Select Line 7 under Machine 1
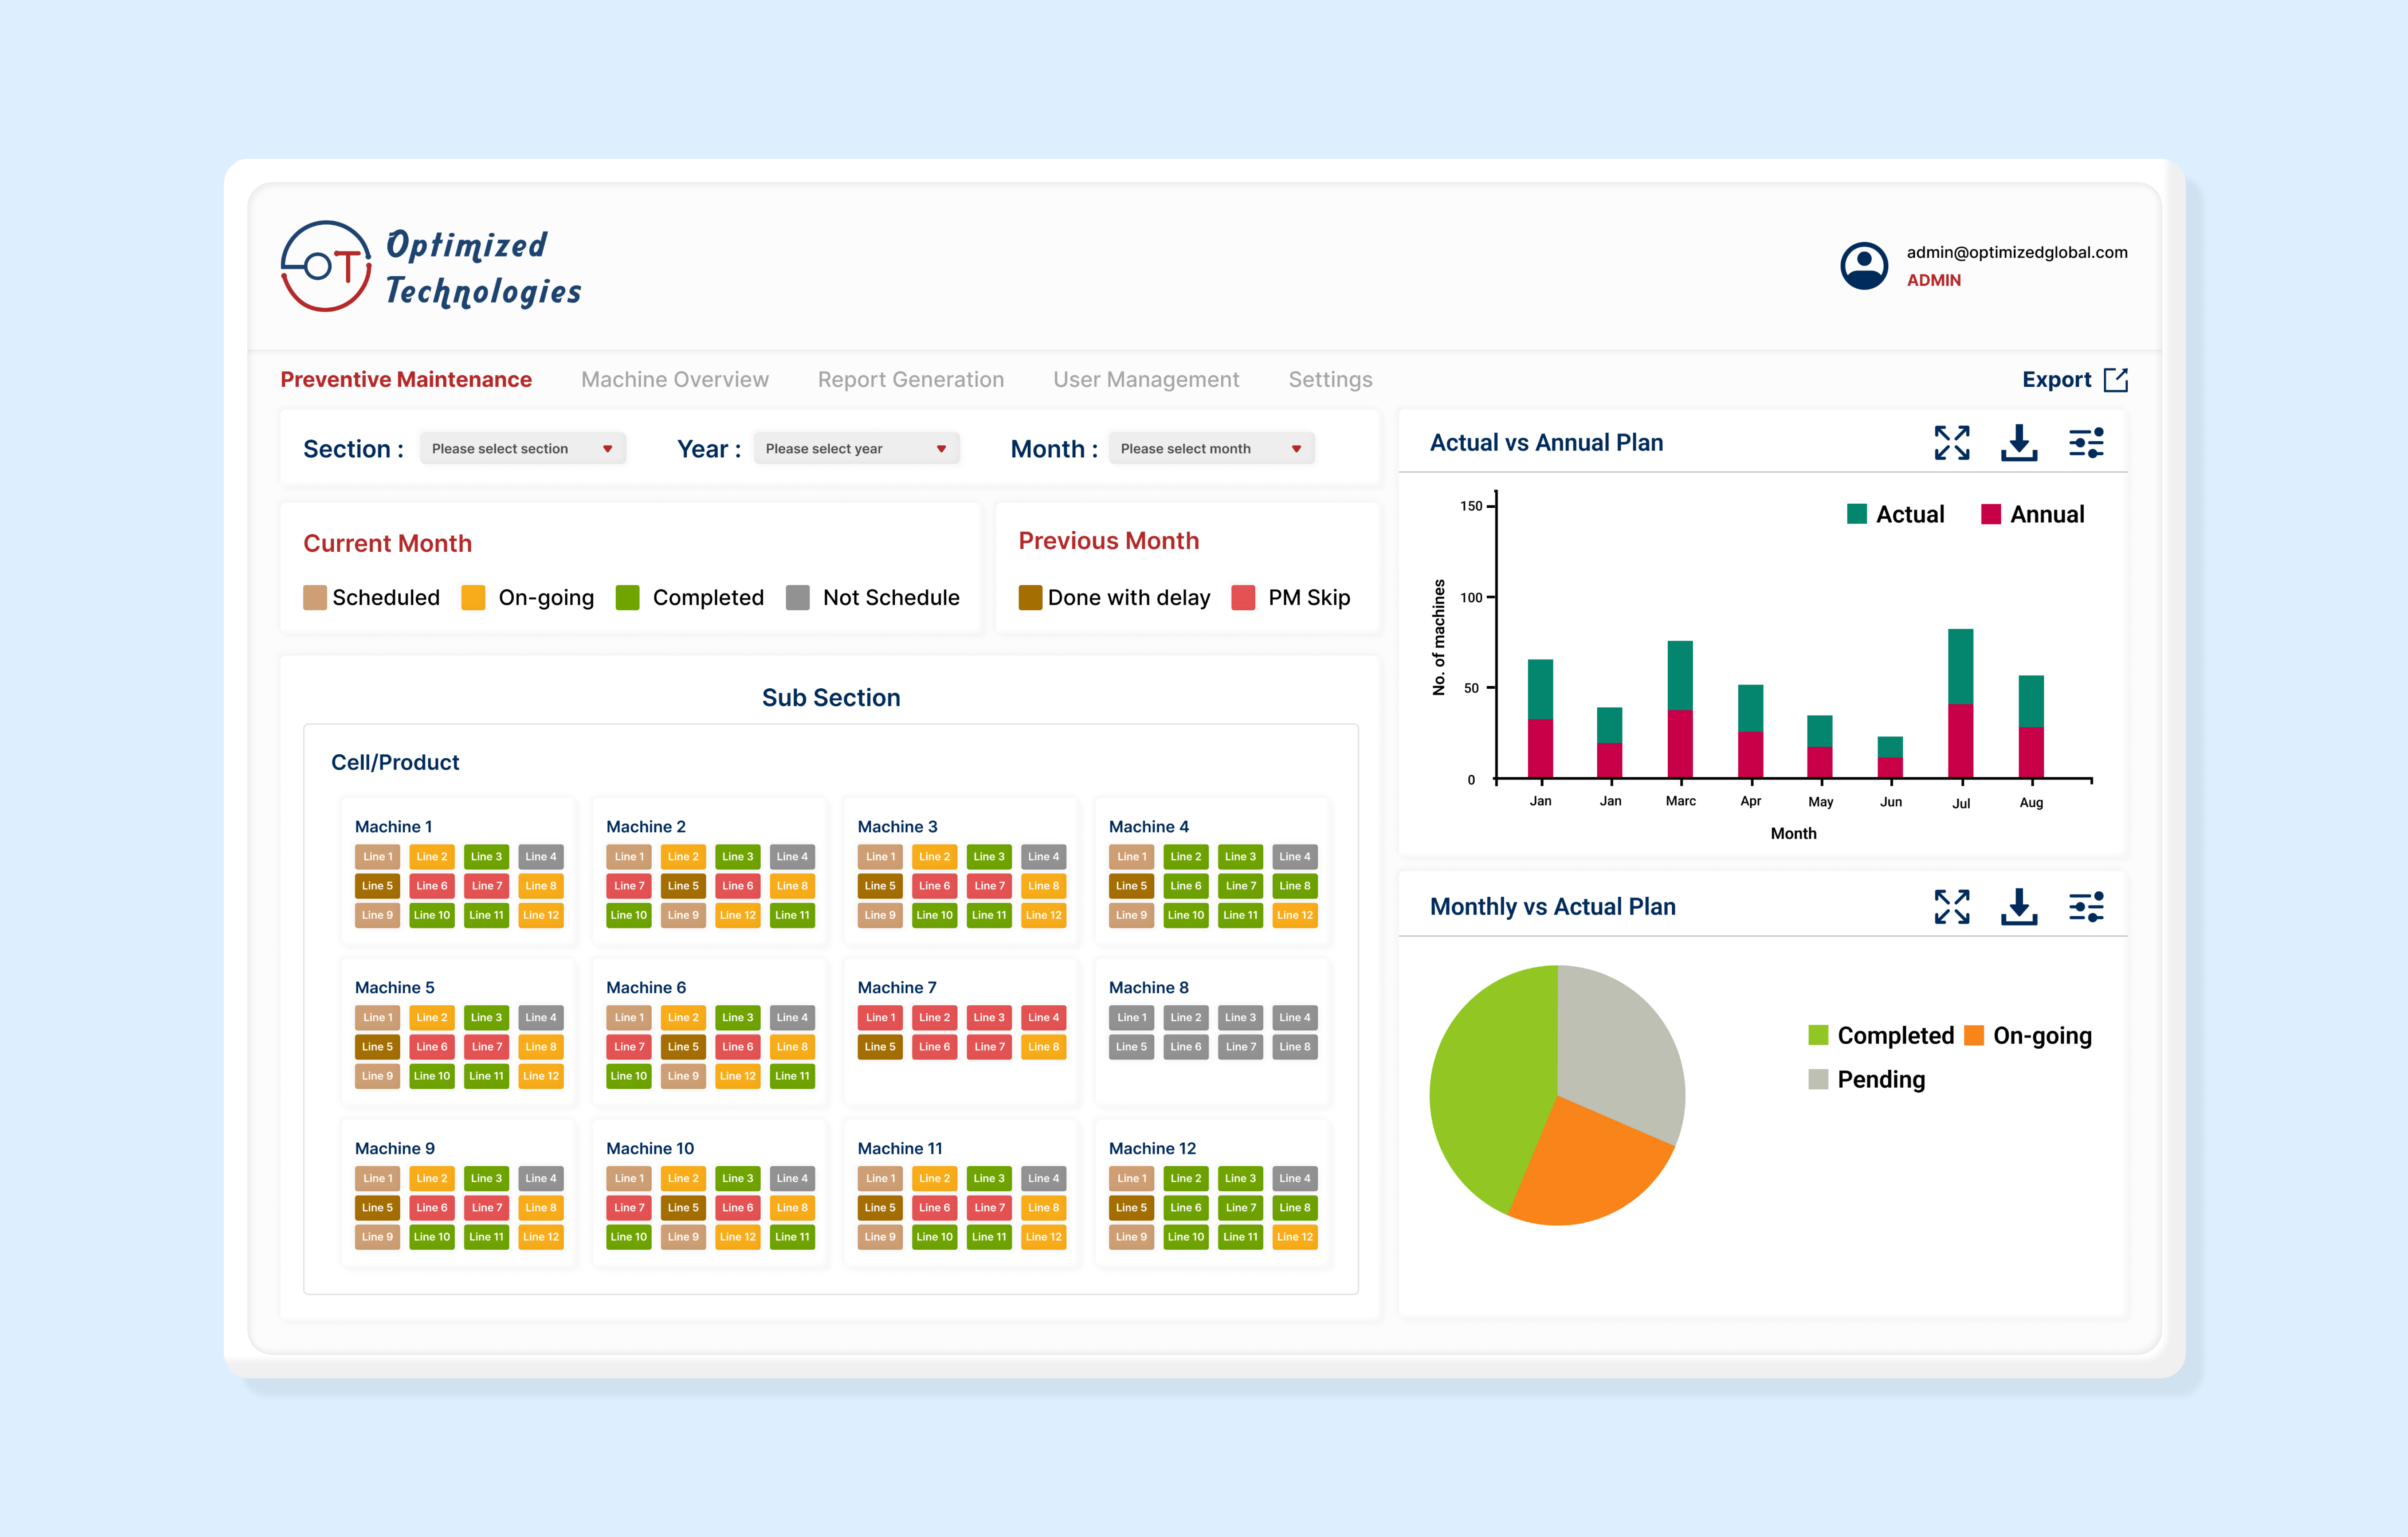 tap(487, 886)
